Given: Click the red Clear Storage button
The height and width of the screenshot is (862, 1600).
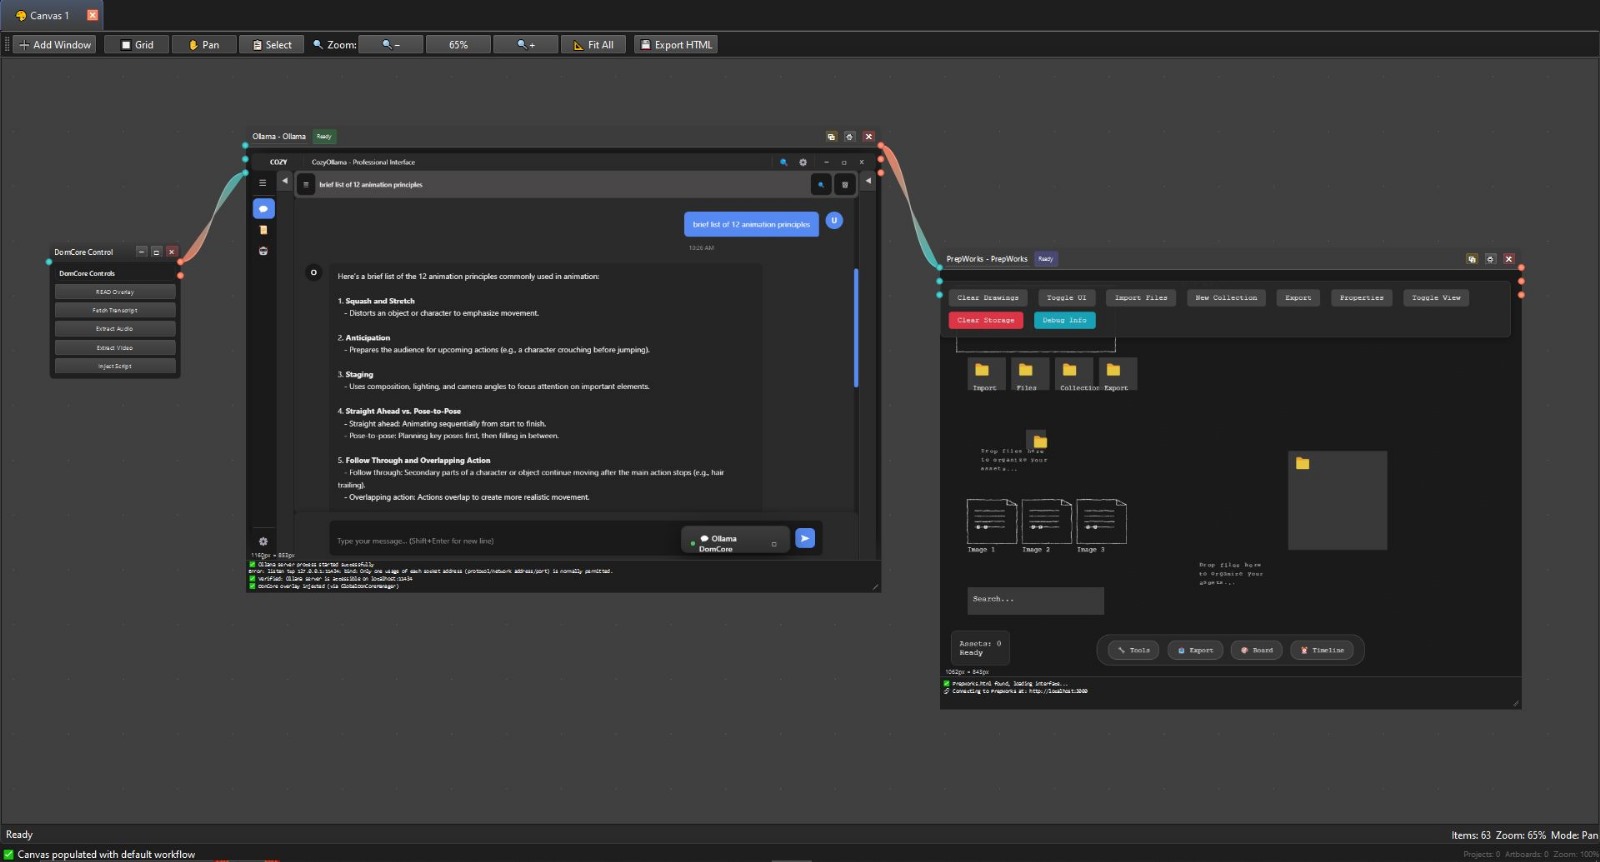Looking at the screenshot, I should pyautogui.click(x=985, y=320).
